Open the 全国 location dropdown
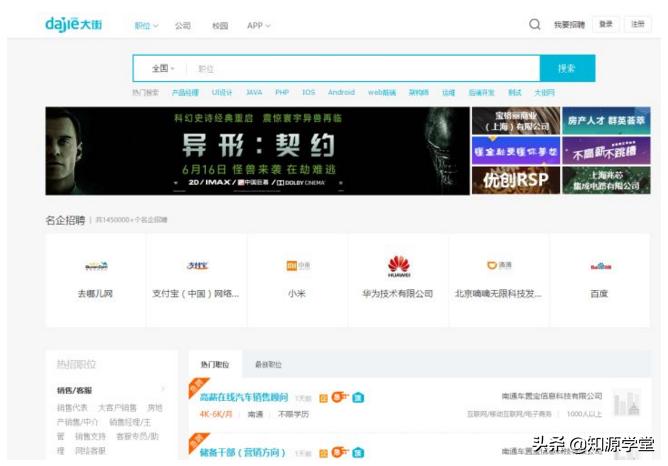The width and height of the screenshot is (668, 466). pyautogui.click(x=163, y=68)
